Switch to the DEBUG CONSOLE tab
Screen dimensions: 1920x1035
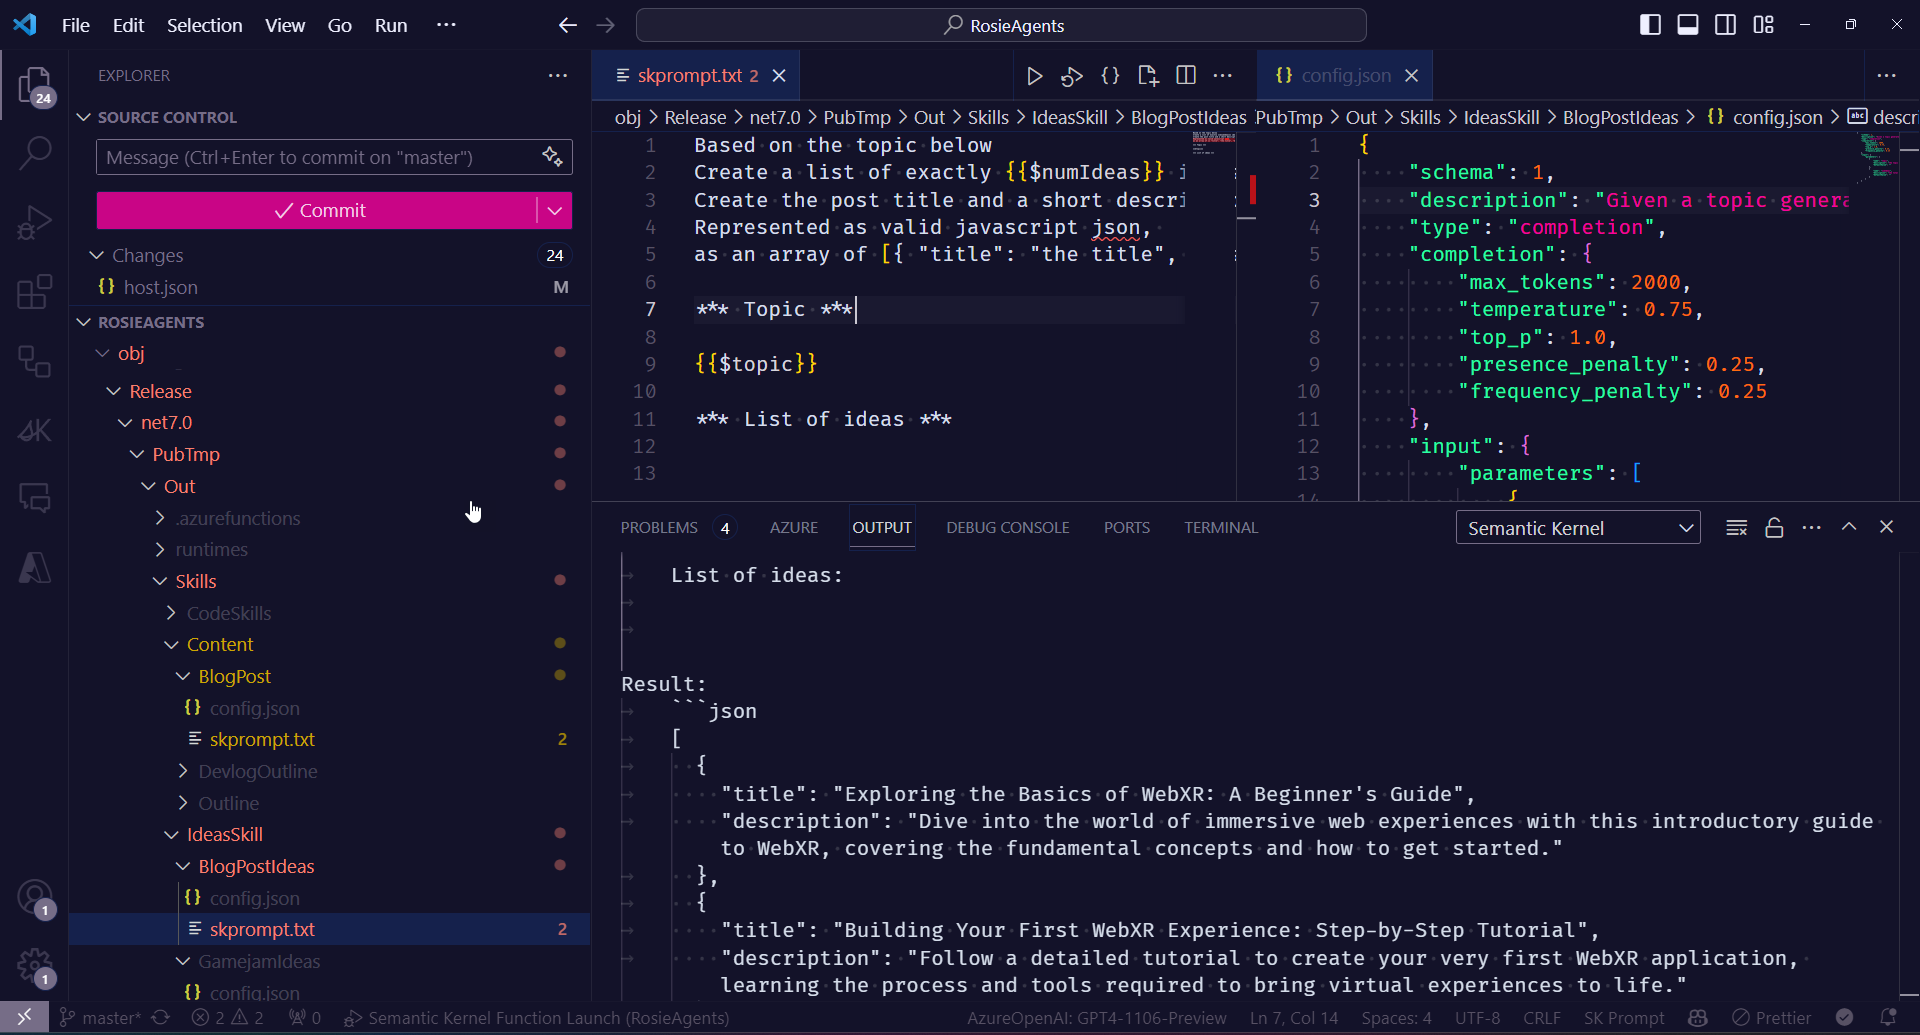point(1008,527)
